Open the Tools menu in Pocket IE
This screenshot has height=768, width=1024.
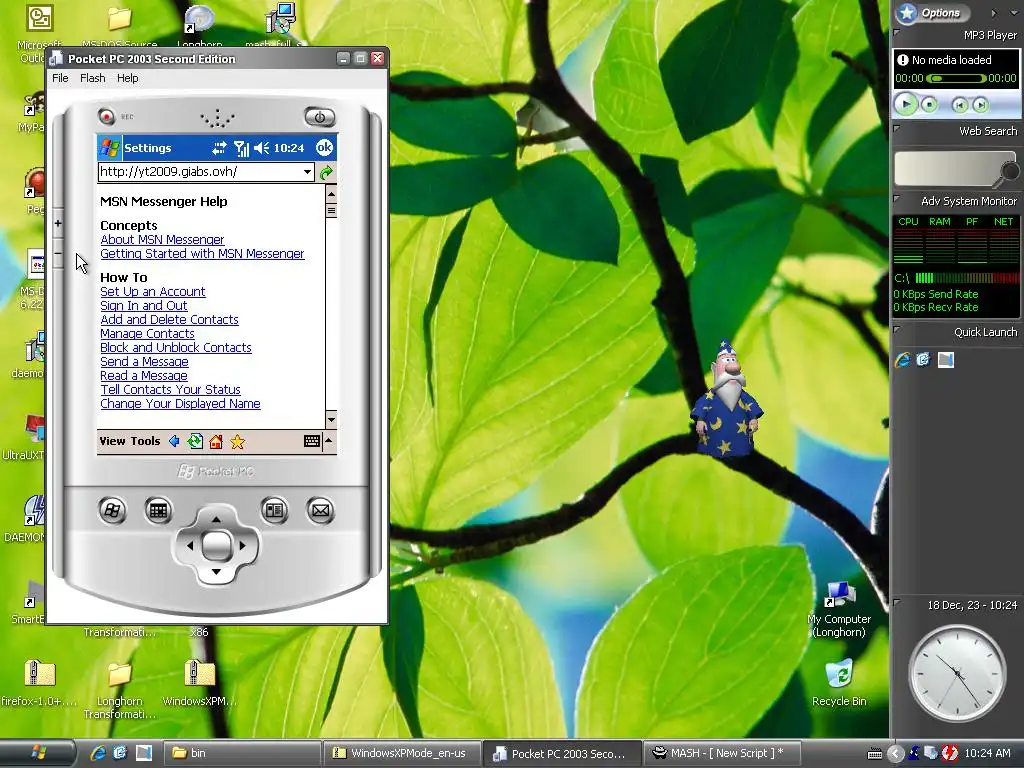coord(144,441)
